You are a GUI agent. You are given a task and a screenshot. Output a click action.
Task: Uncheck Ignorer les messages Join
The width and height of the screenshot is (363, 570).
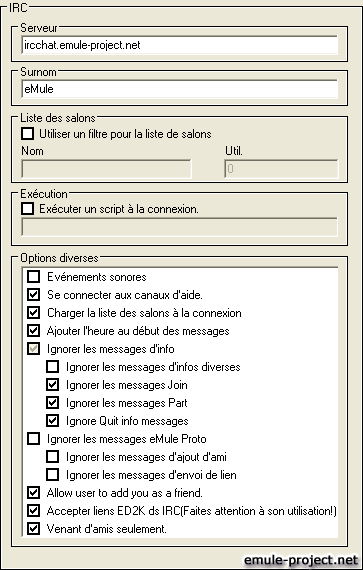pyautogui.click(x=52, y=385)
